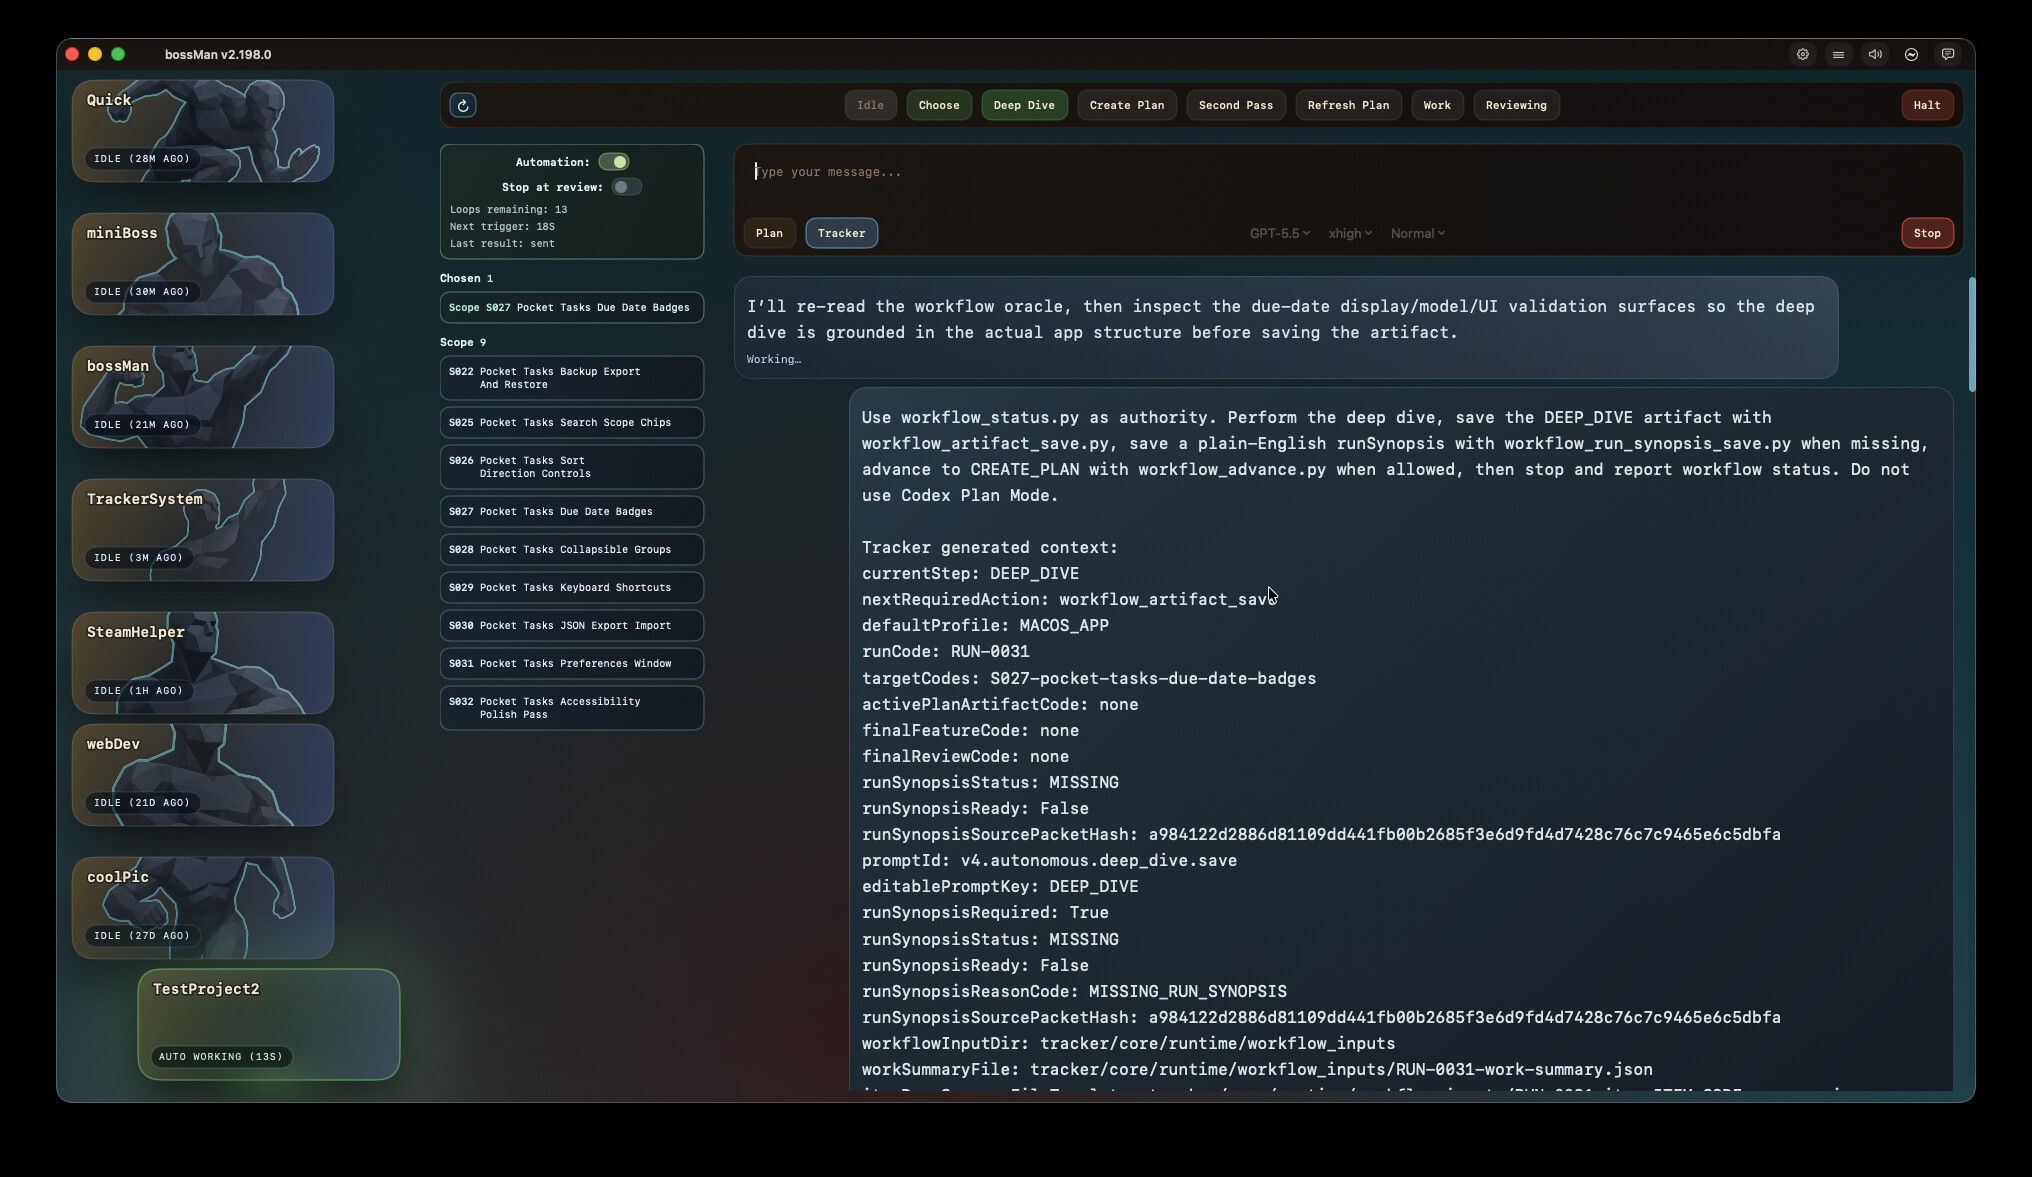The height and width of the screenshot is (1177, 2032).
Task: Click the 'Working…' status text
Action: (x=773, y=360)
